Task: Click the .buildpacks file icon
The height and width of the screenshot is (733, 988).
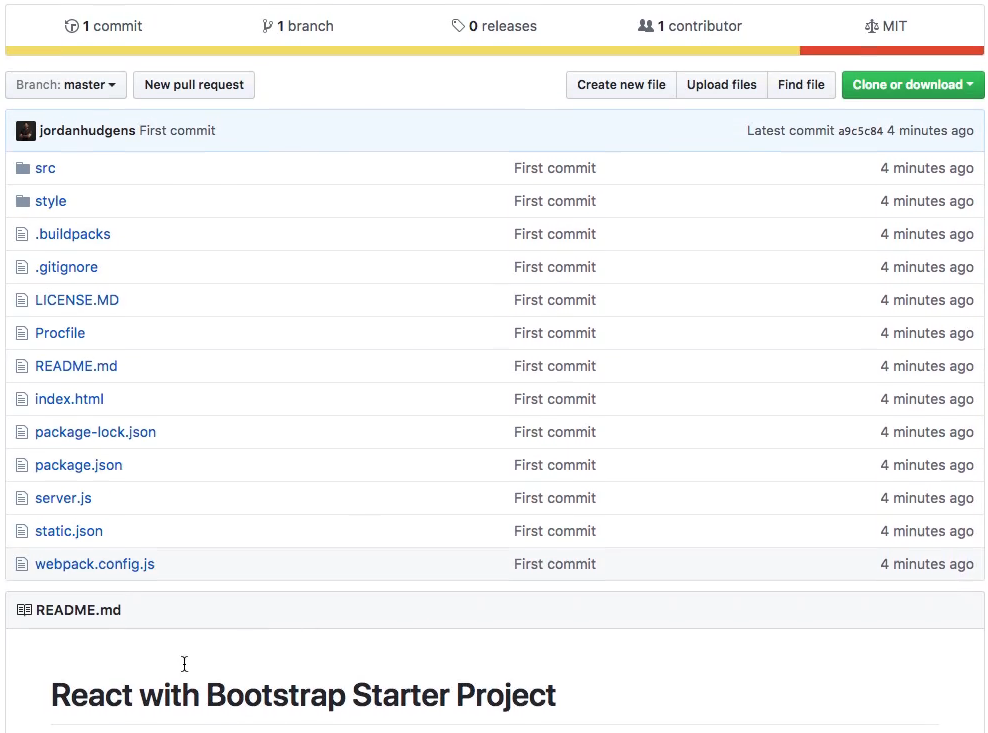Action: (22, 234)
